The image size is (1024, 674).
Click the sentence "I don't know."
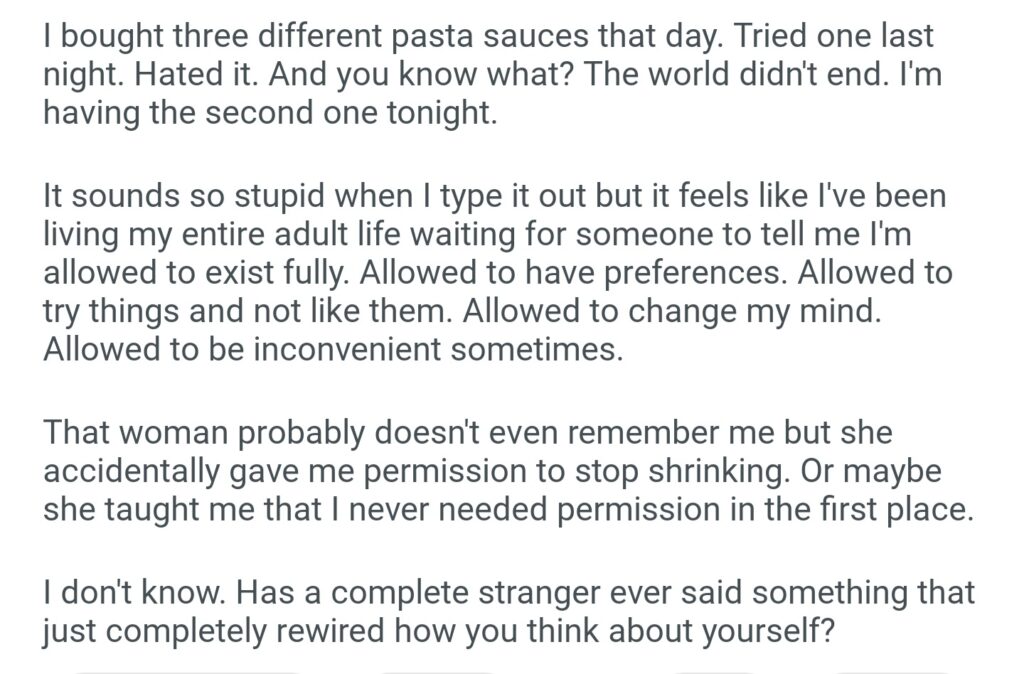tap(135, 594)
